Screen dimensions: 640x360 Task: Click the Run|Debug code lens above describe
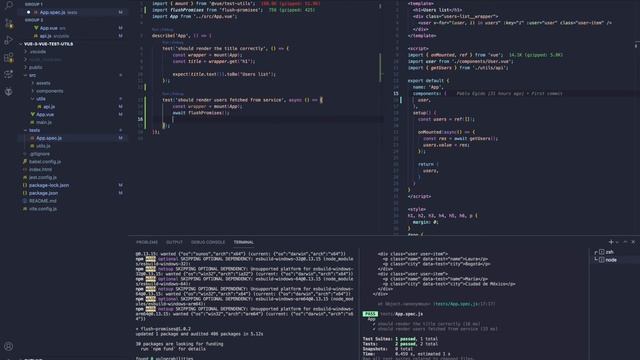[162, 29]
